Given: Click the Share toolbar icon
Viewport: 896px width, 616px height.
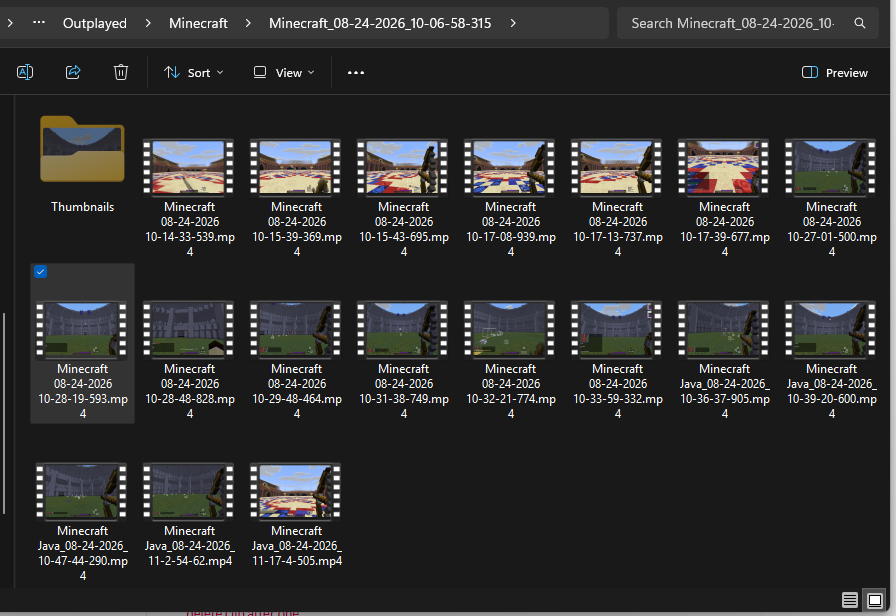Looking at the screenshot, I should point(73,73).
